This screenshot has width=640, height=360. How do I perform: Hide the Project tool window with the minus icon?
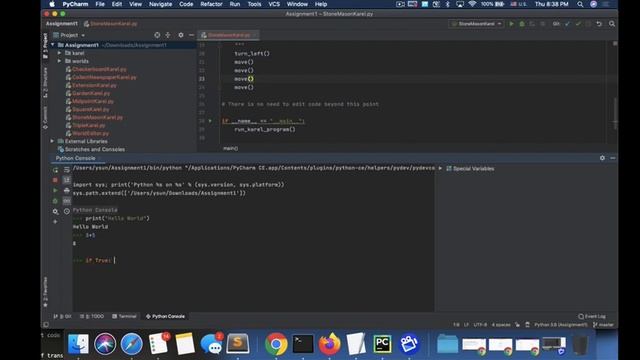tap(191, 35)
